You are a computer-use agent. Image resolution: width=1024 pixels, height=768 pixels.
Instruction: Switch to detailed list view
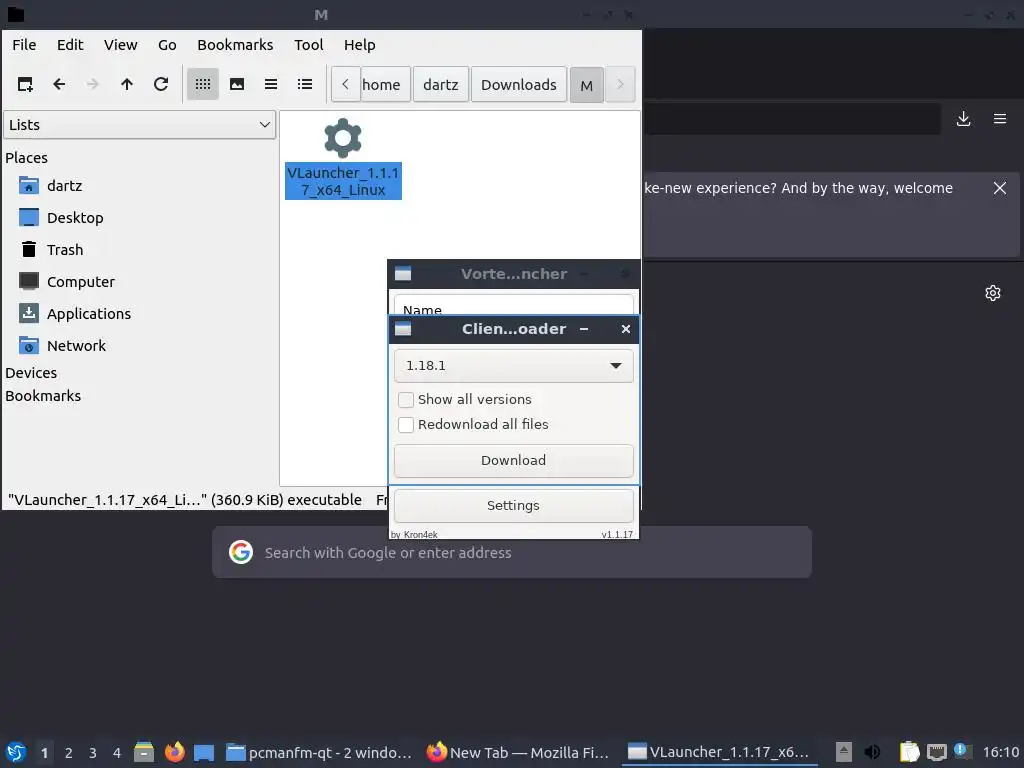point(305,84)
